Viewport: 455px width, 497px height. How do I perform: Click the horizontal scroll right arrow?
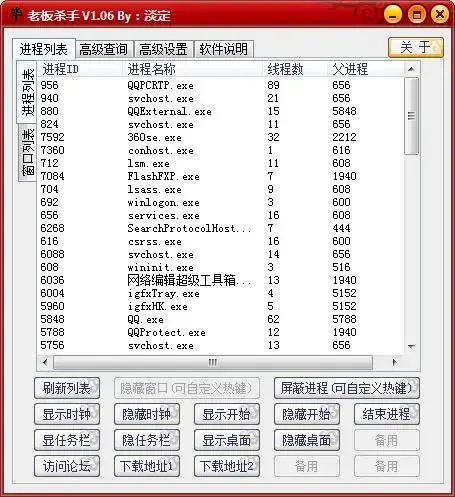(x=394, y=362)
